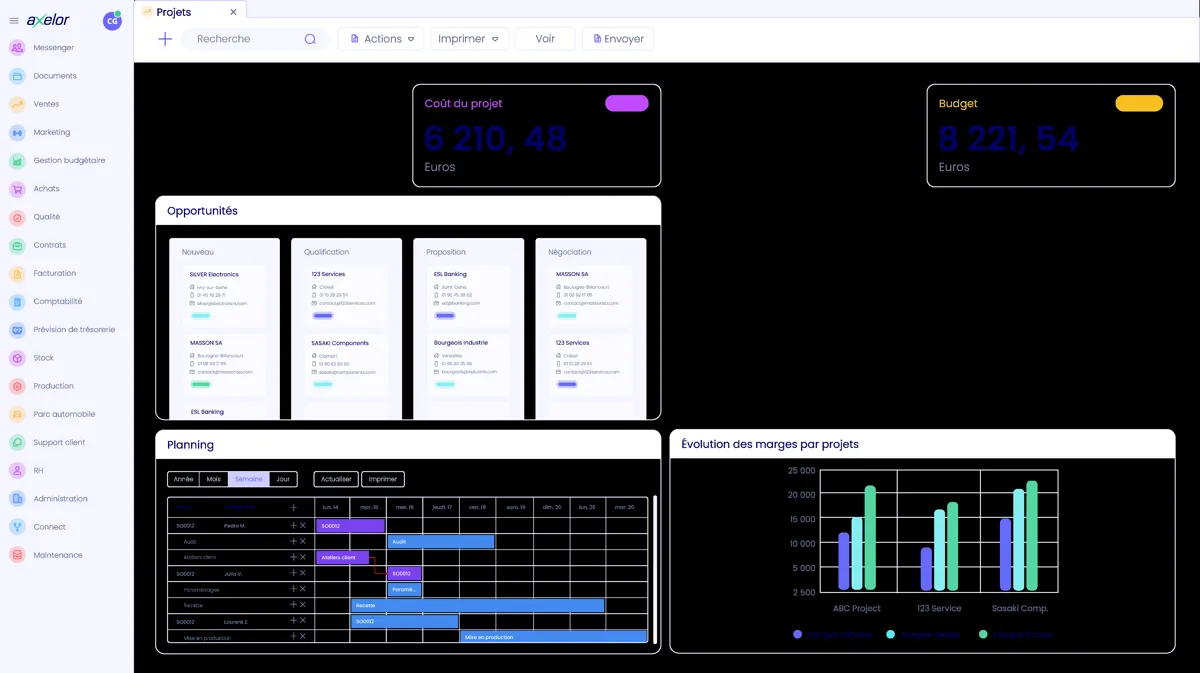
Task: Switch the planning view to Mois
Action: point(214,479)
